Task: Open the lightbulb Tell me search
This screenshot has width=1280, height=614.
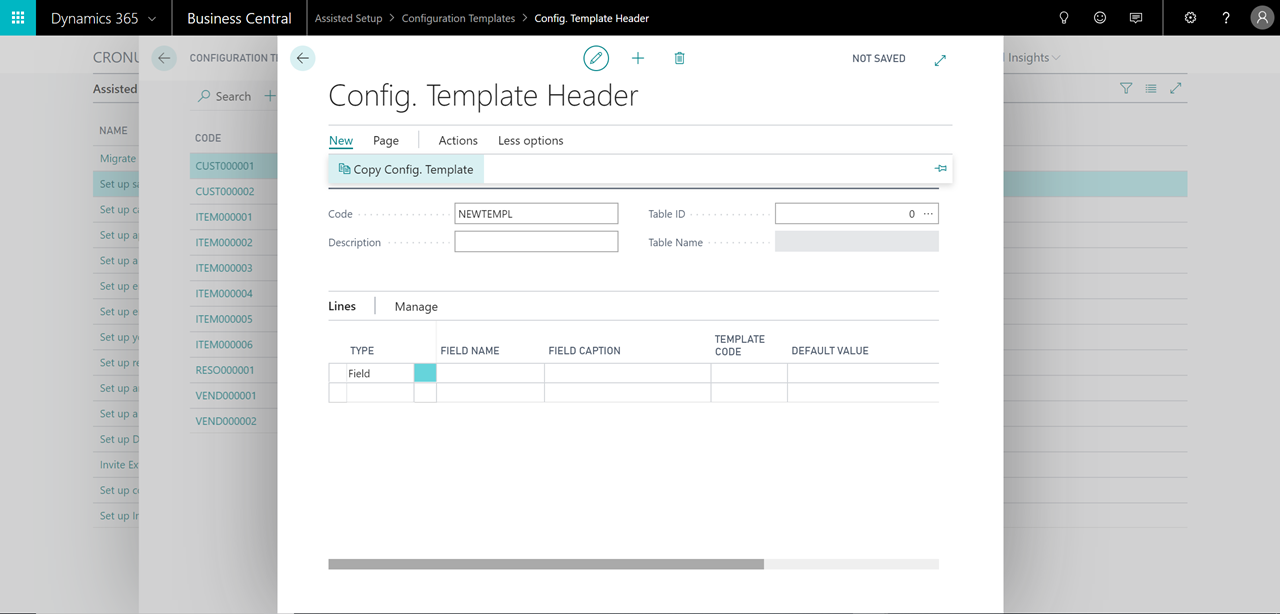Action: tap(1064, 17)
